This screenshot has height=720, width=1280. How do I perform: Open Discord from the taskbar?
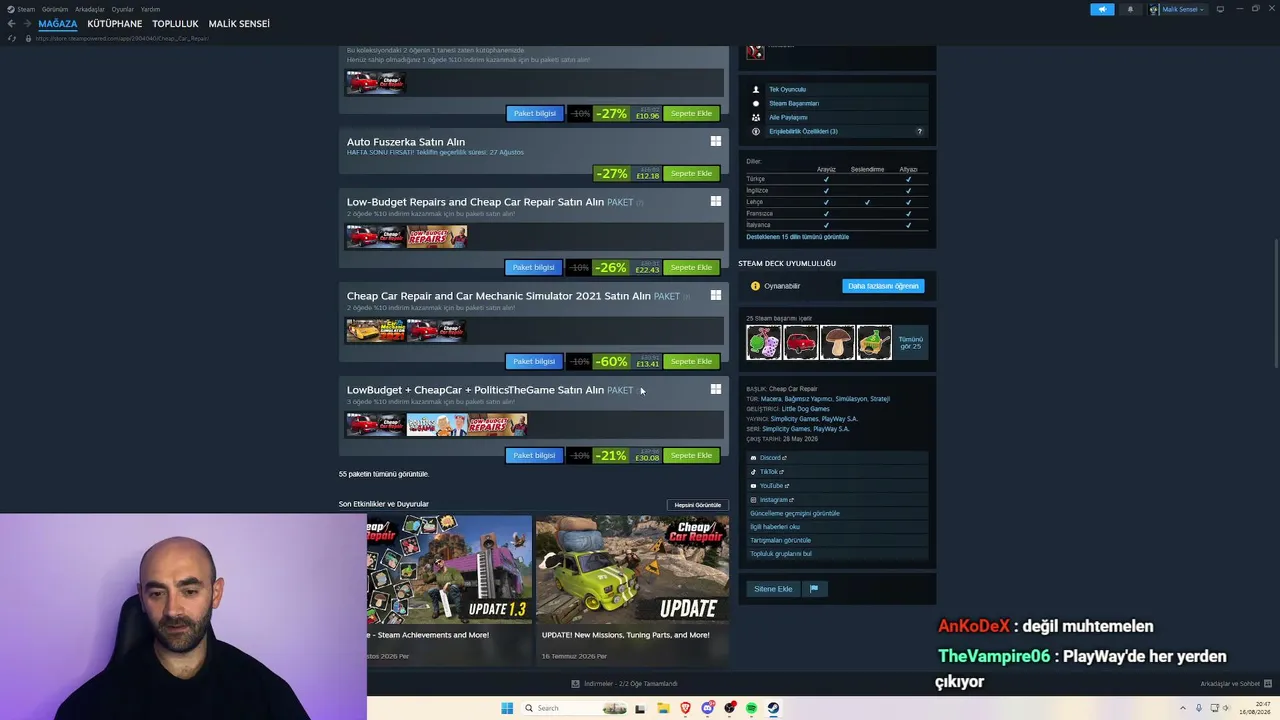click(708, 708)
